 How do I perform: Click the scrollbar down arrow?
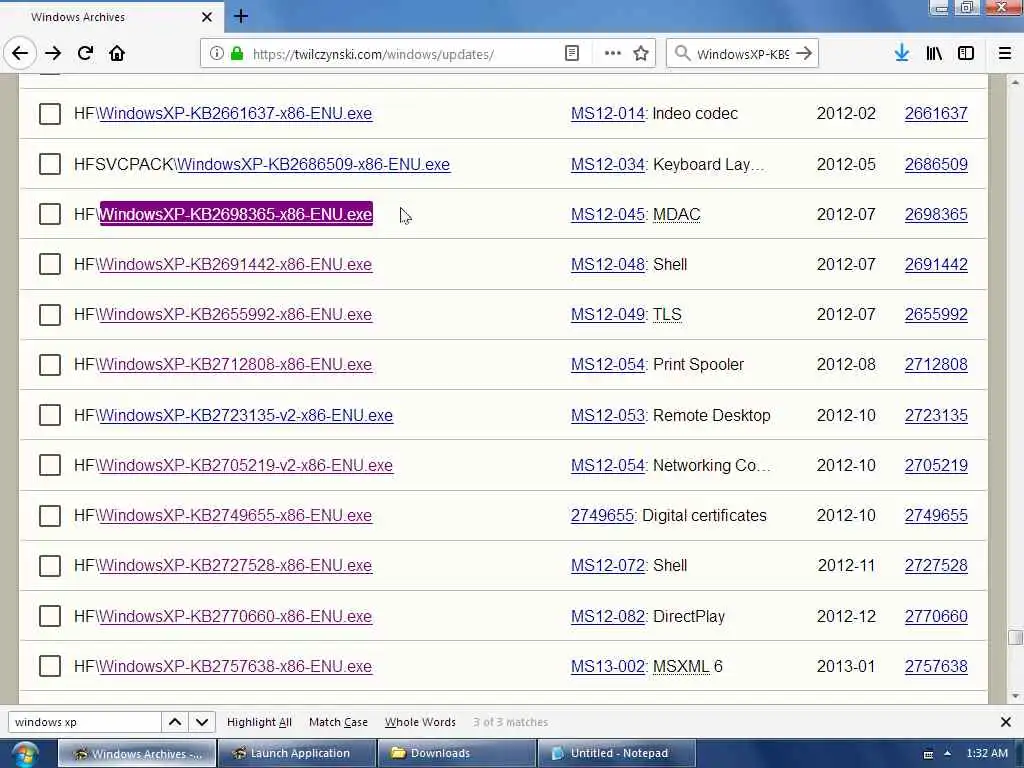pos(1014,696)
